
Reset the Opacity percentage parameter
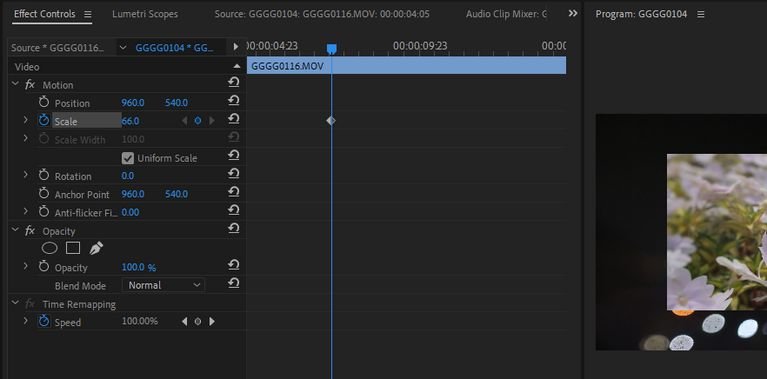[234, 265]
